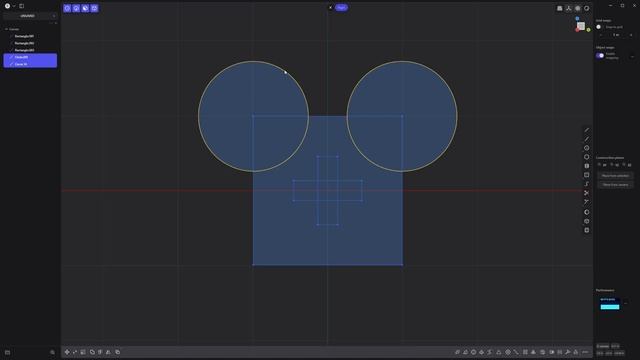This screenshot has height=360, width=640.
Task: Toggle visibility check of first Rectangle
Action: tap(11, 36)
